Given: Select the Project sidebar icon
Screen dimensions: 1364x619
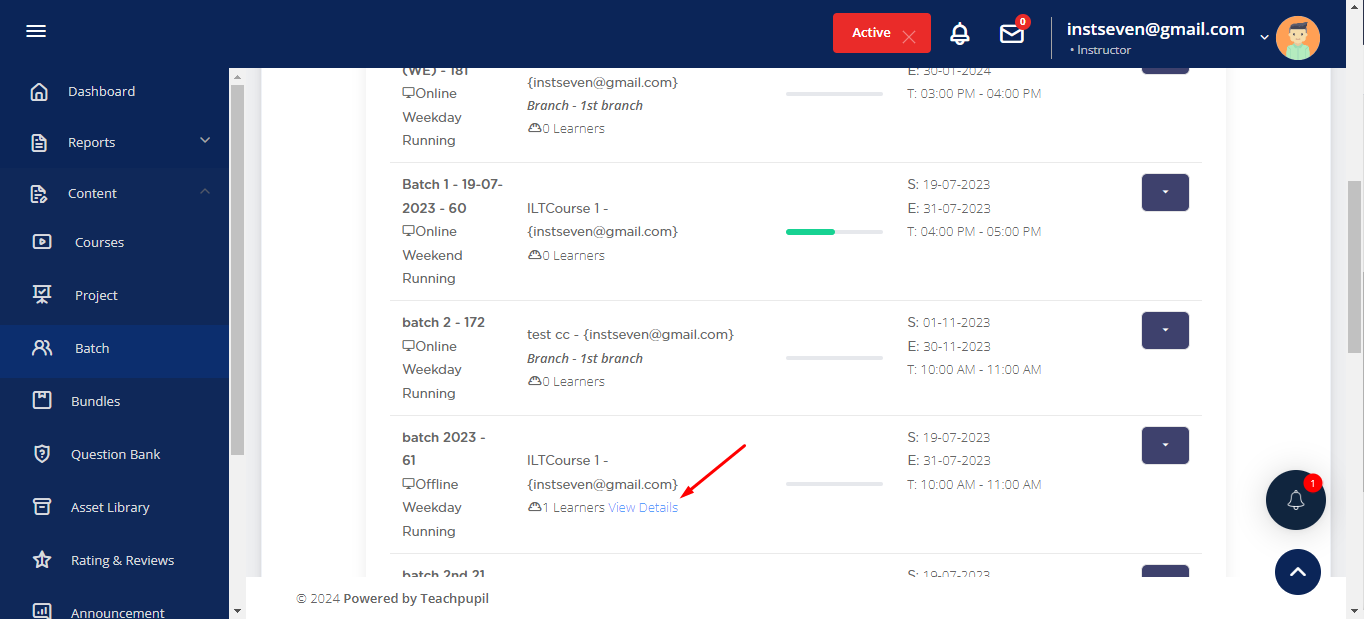Looking at the screenshot, I should pos(42,295).
